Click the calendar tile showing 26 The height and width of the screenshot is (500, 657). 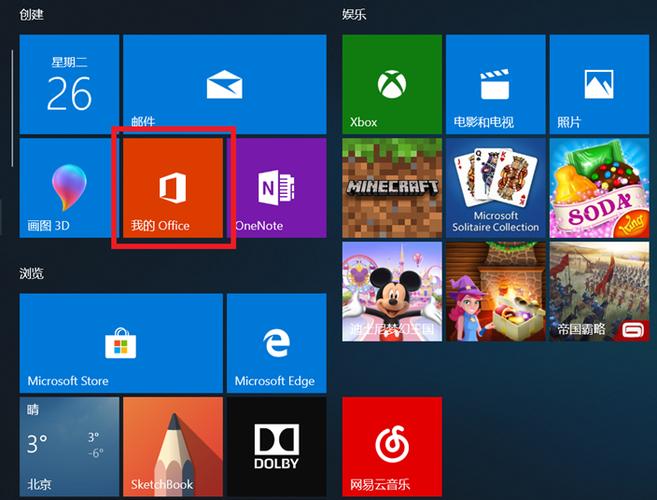click(68, 84)
